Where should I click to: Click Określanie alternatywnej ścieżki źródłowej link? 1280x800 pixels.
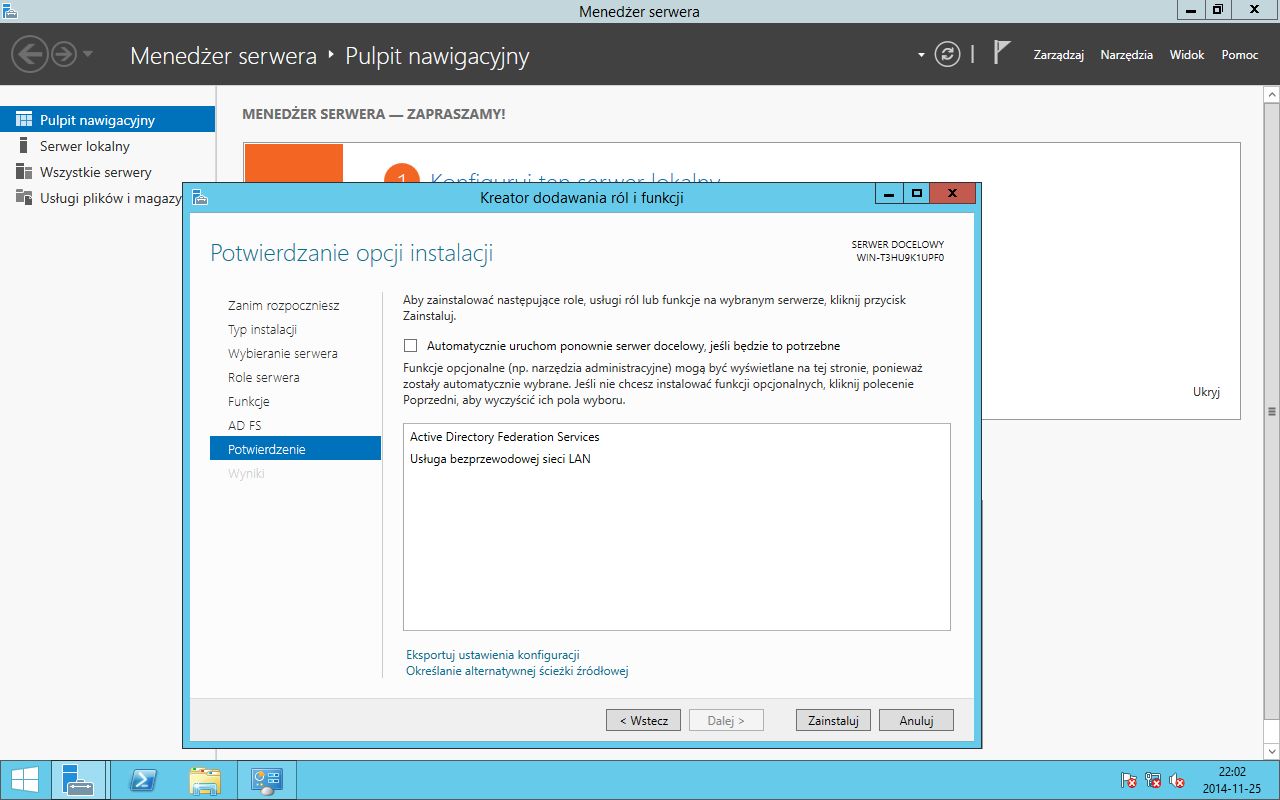(x=517, y=671)
